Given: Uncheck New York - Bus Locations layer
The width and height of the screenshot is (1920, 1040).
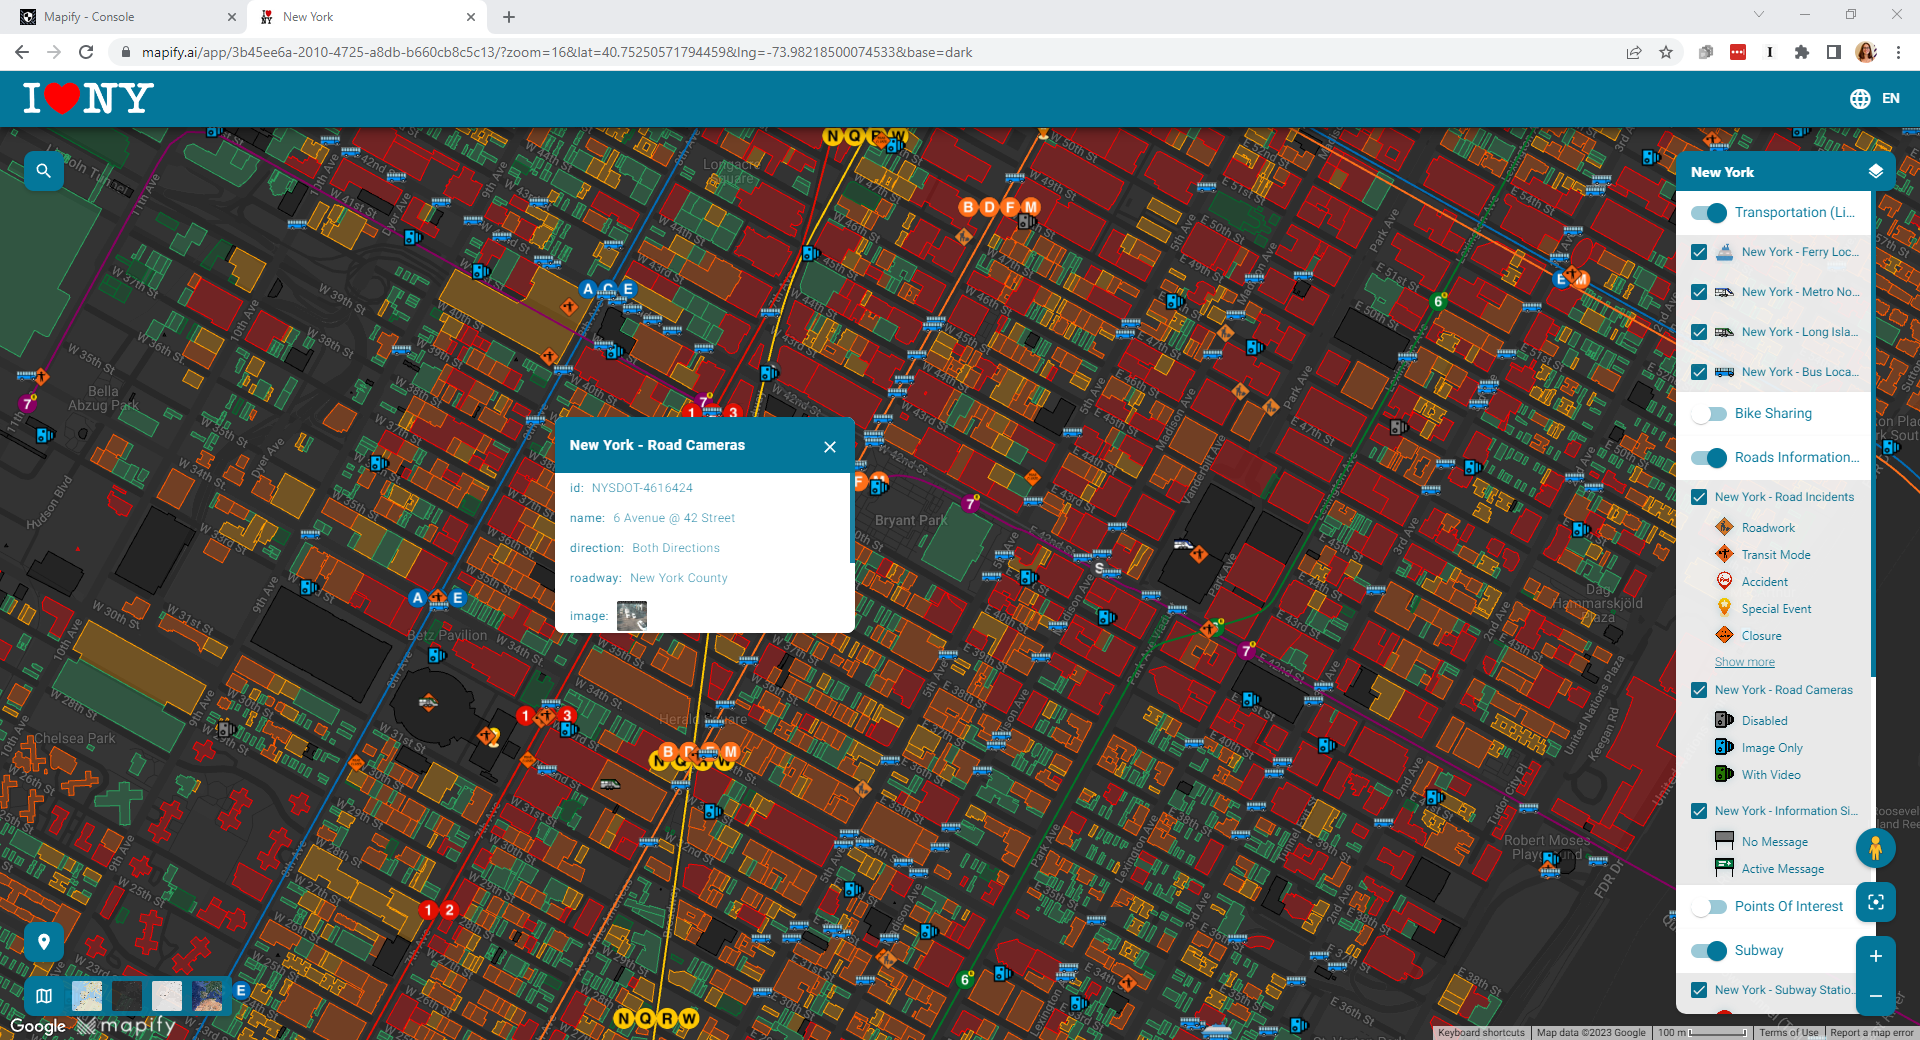Looking at the screenshot, I should tap(1699, 372).
